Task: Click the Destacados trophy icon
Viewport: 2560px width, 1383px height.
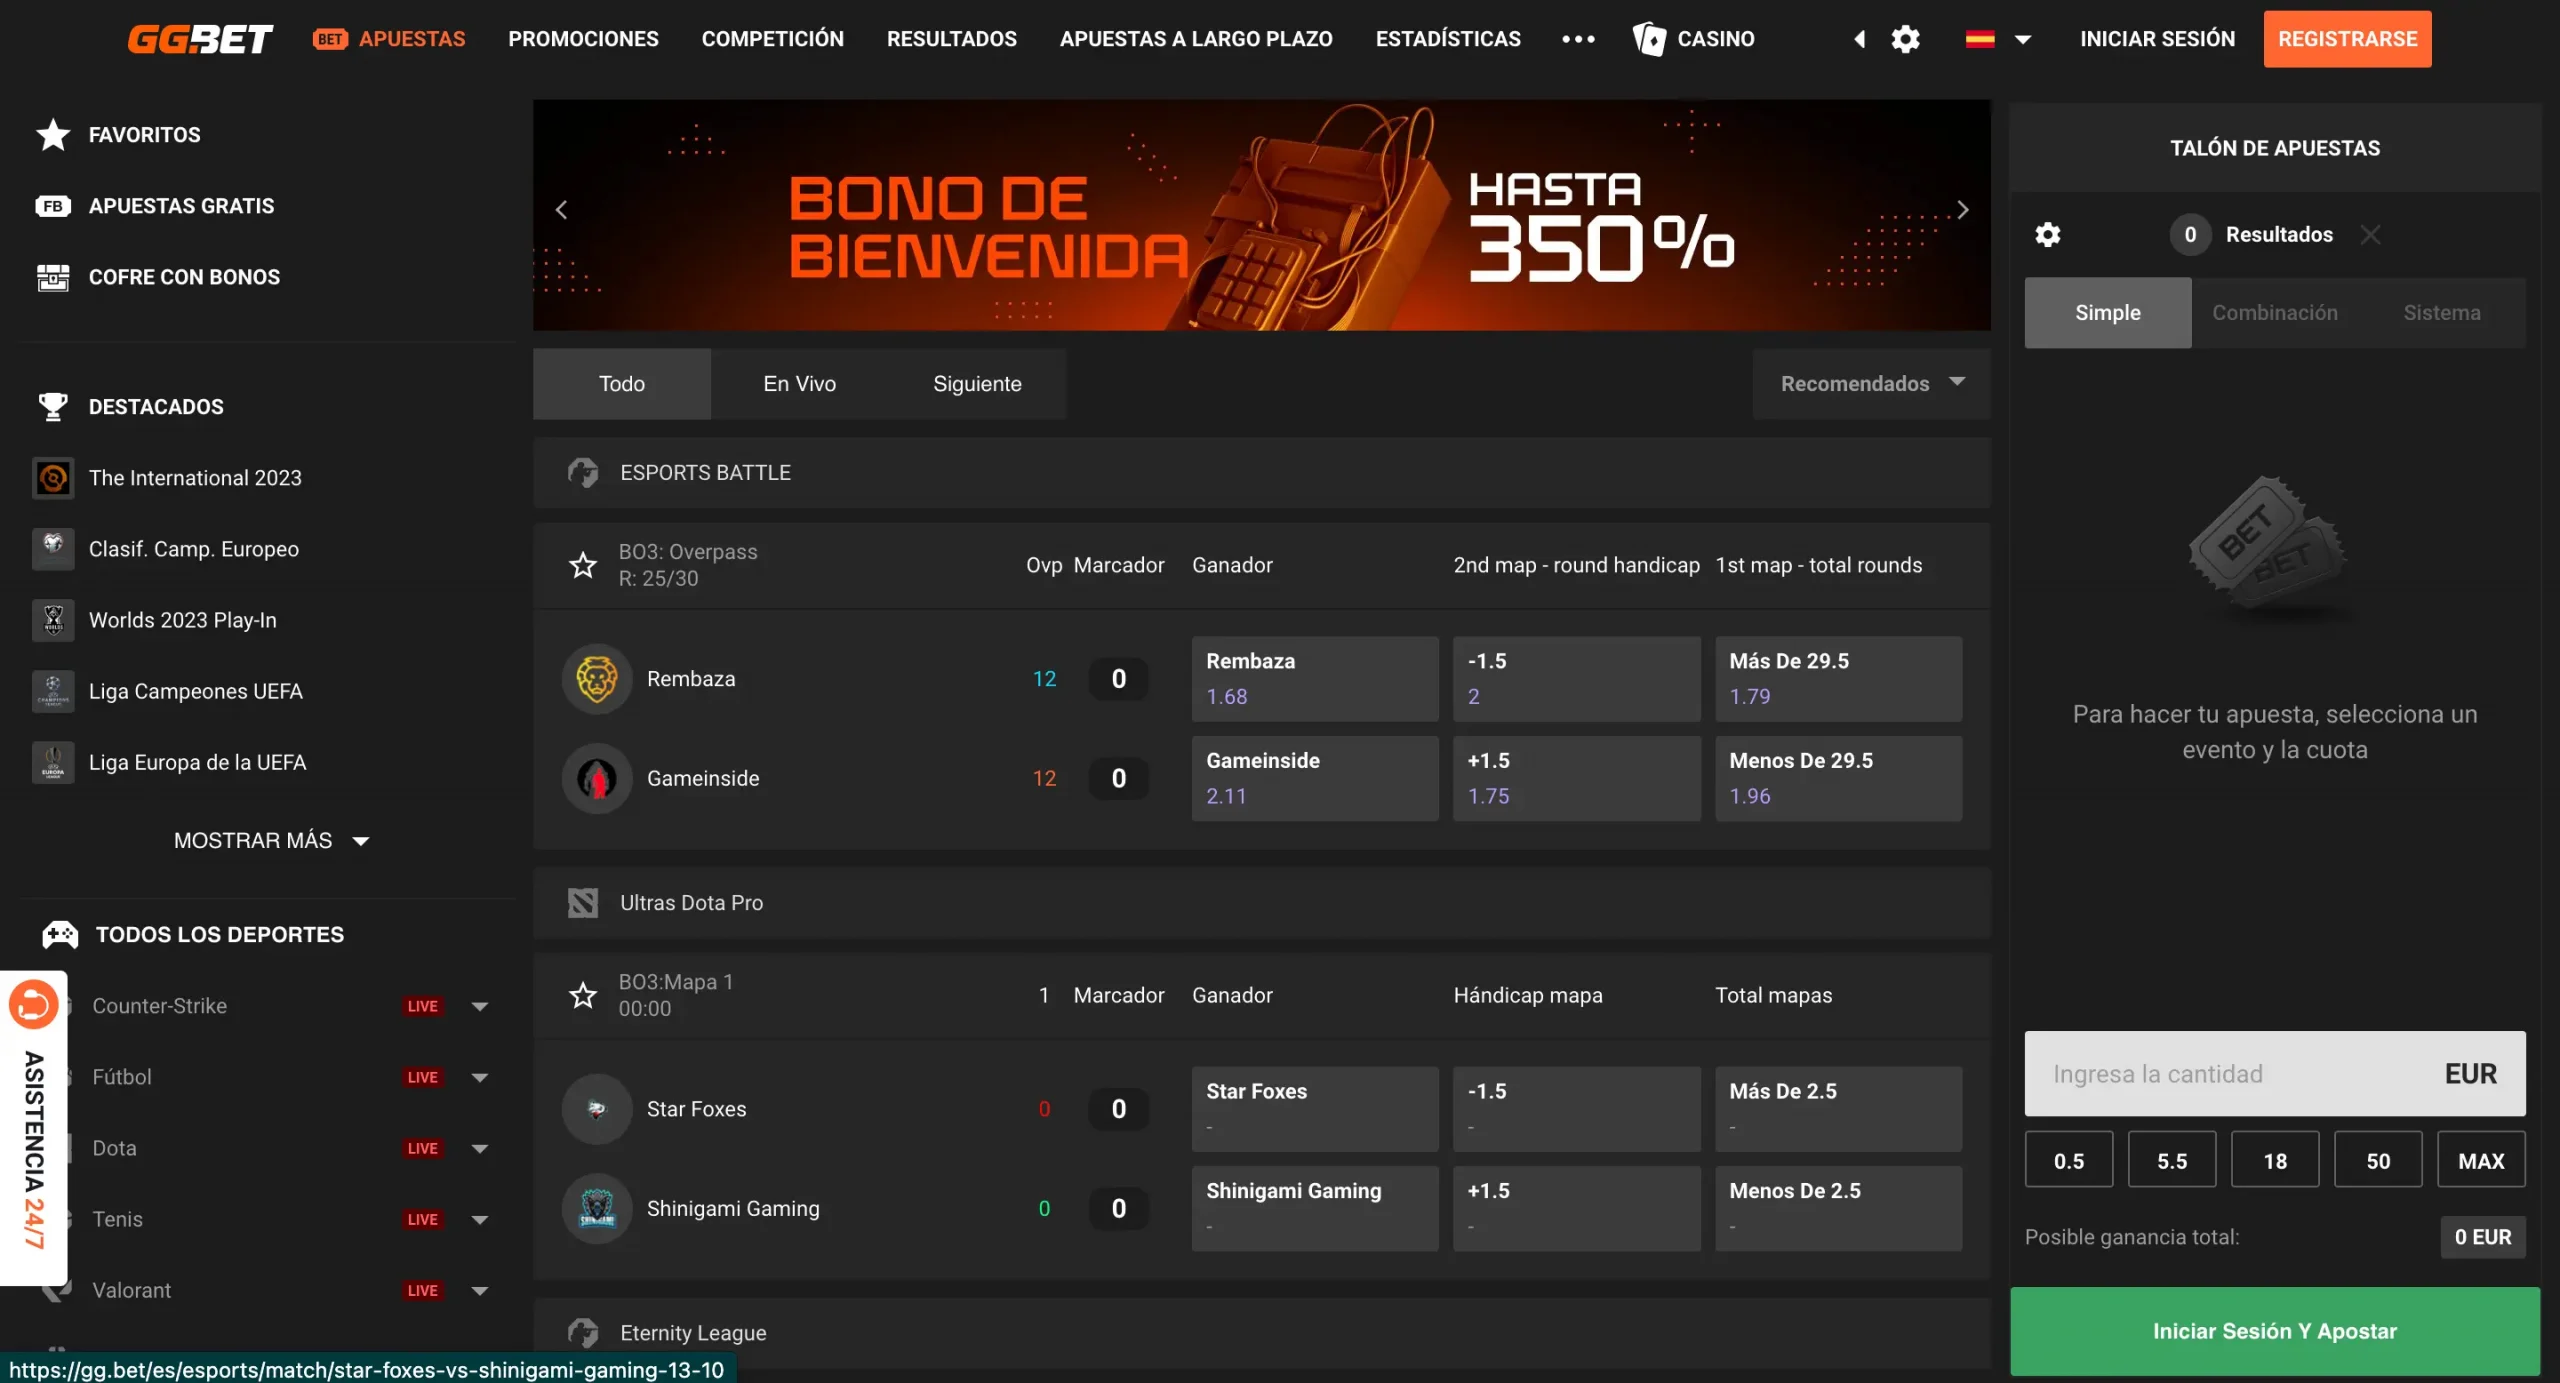Action: [x=53, y=407]
